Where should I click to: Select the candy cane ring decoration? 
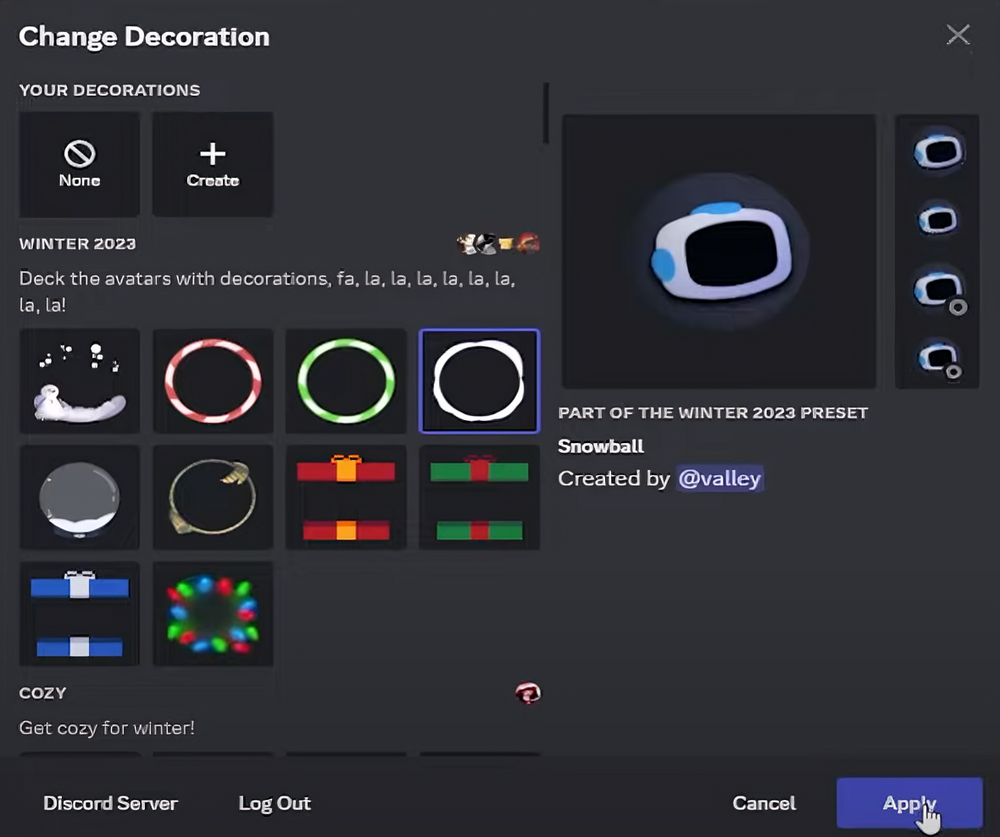click(x=212, y=381)
